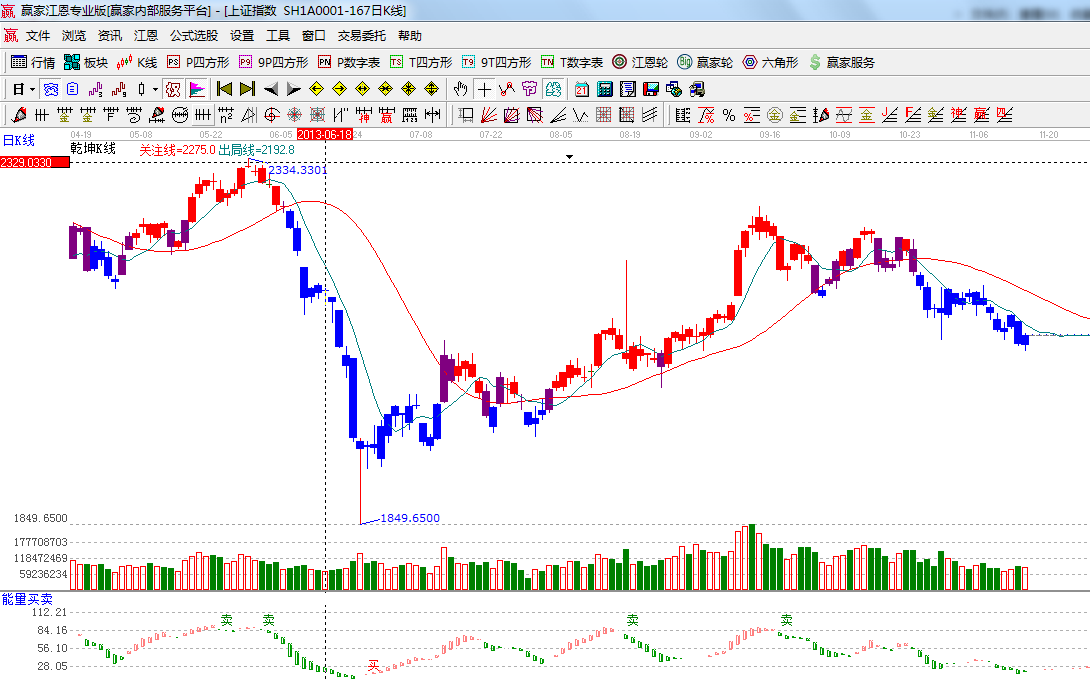
Task: Toggle the pressed colored flag indicator button
Action: click(196, 88)
